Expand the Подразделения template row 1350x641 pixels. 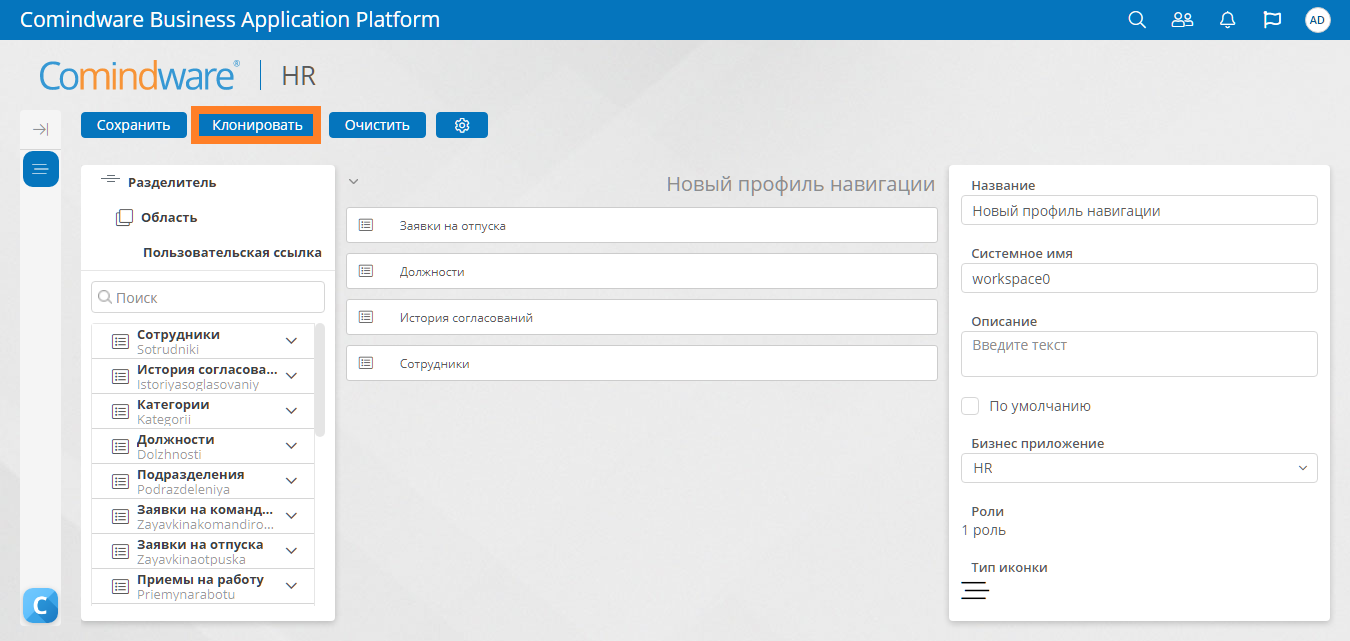[291, 481]
